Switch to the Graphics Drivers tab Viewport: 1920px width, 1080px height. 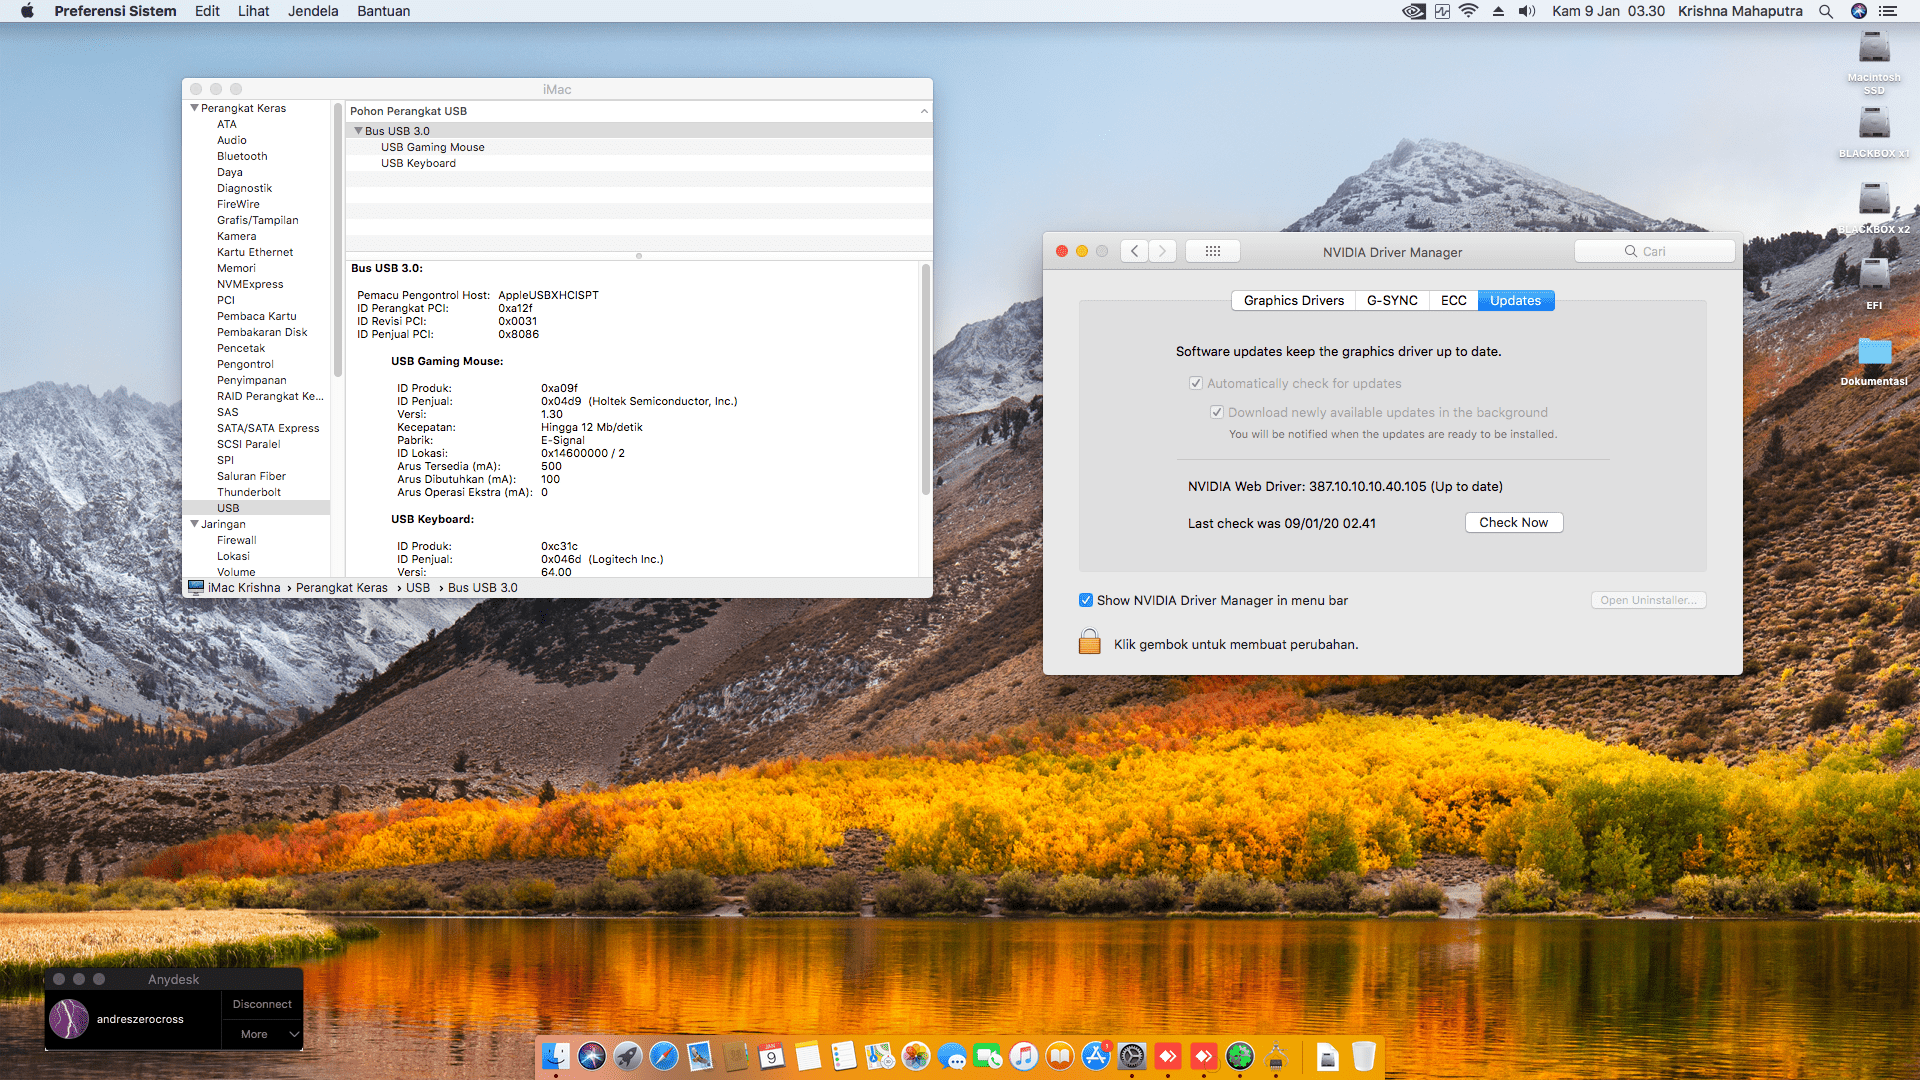coord(1293,300)
